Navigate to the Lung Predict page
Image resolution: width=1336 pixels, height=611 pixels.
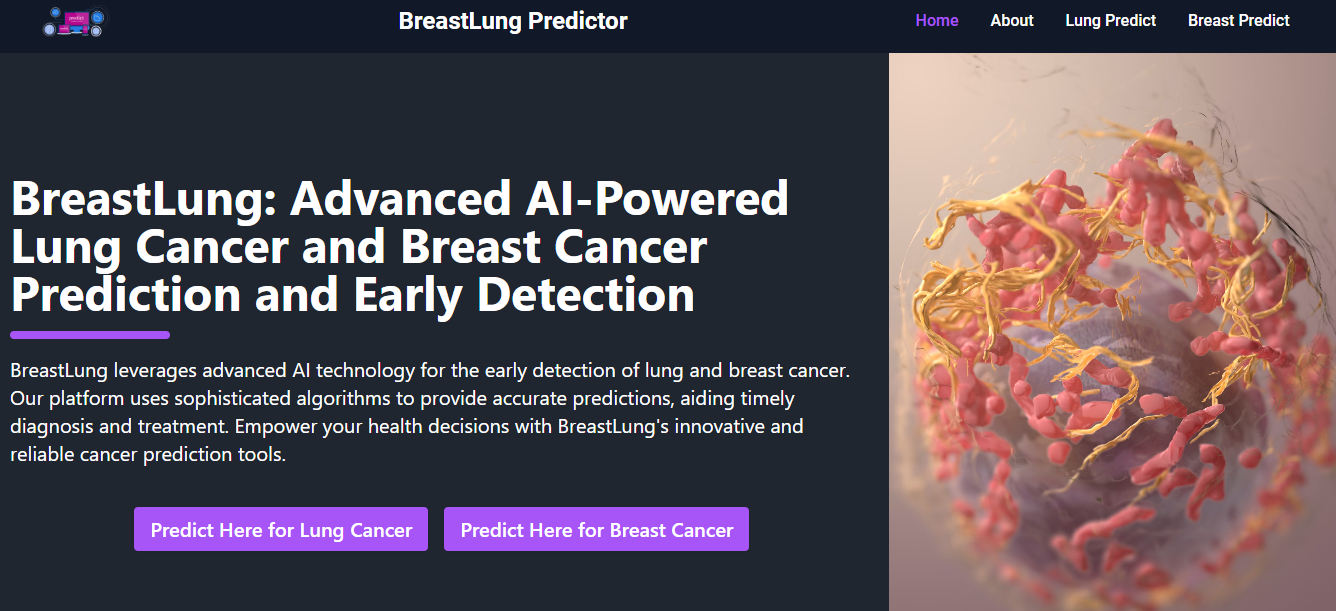coord(1110,20)
